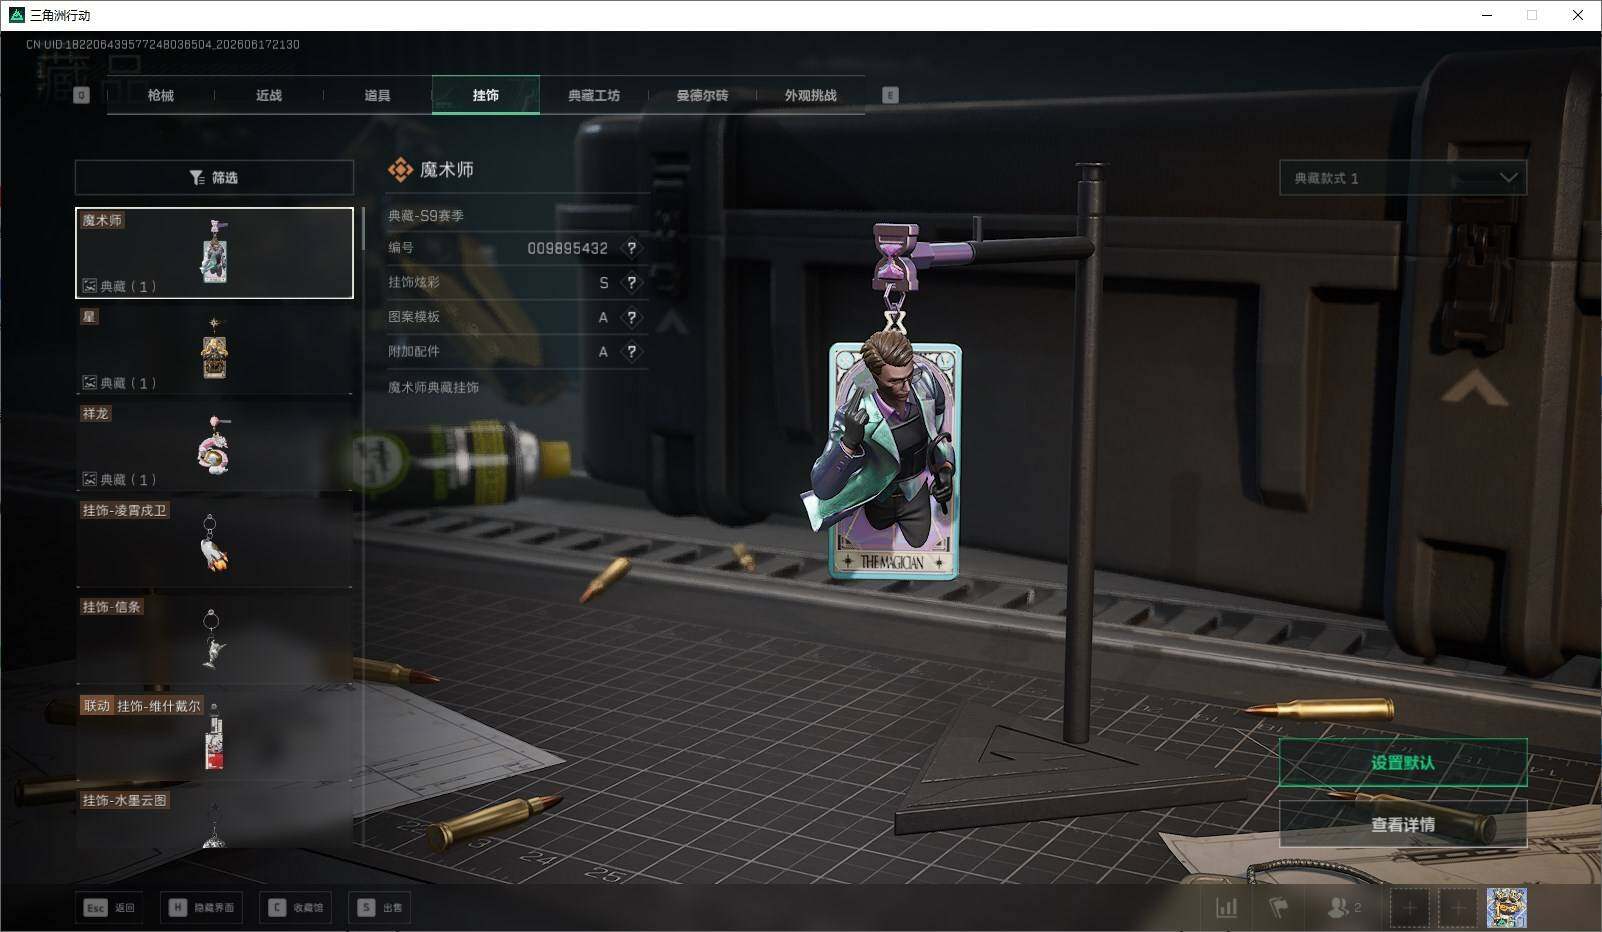Screen dimensions: 1602x932
Task: Open the C 收藏馆 button
Action: [x=295, y=907]
